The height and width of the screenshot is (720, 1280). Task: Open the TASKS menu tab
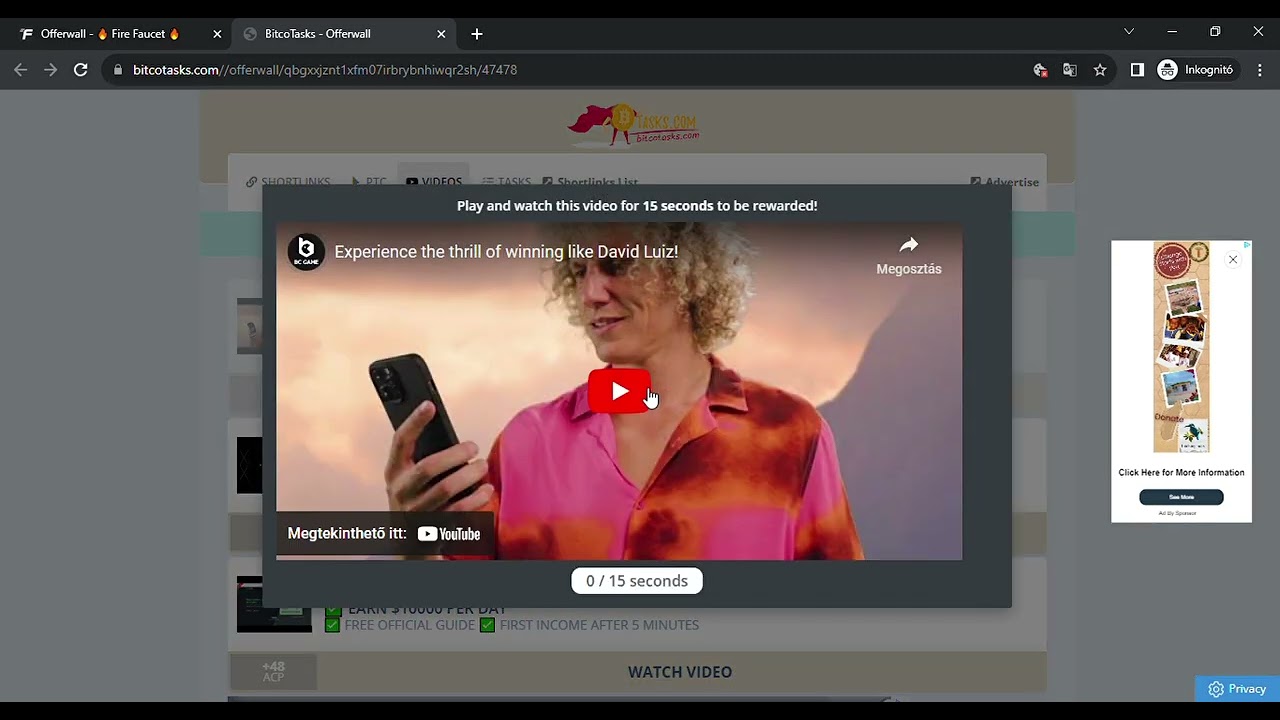(x=507, y=182)
